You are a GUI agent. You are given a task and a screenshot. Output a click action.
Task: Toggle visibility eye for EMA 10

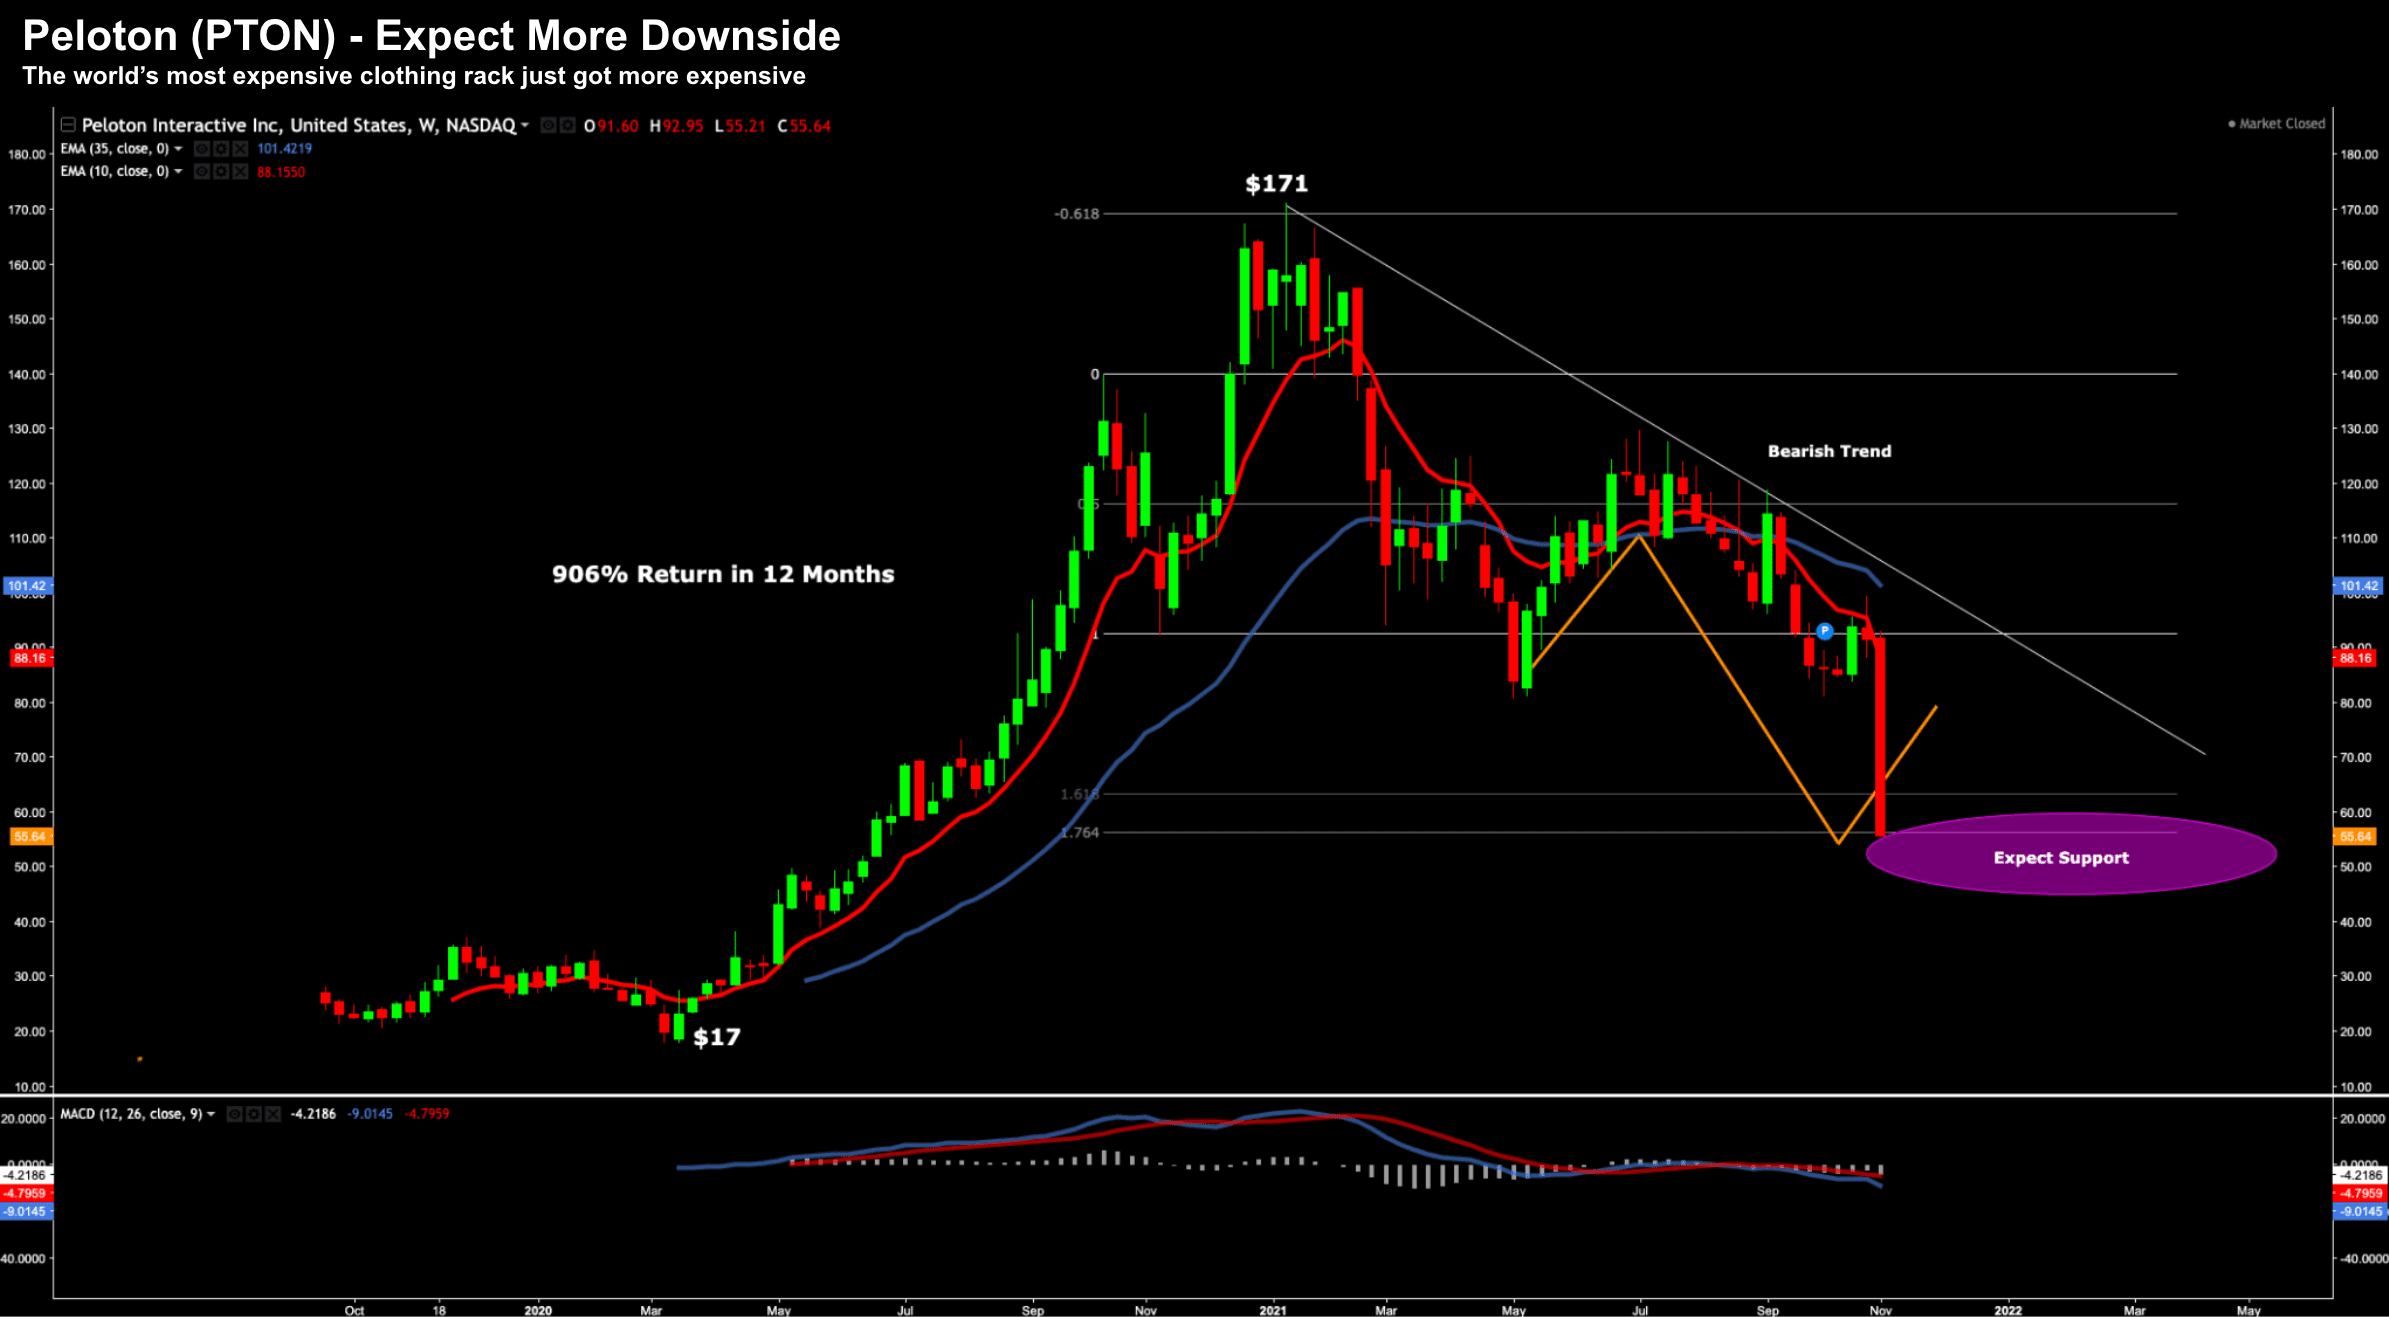click(201, 171)
